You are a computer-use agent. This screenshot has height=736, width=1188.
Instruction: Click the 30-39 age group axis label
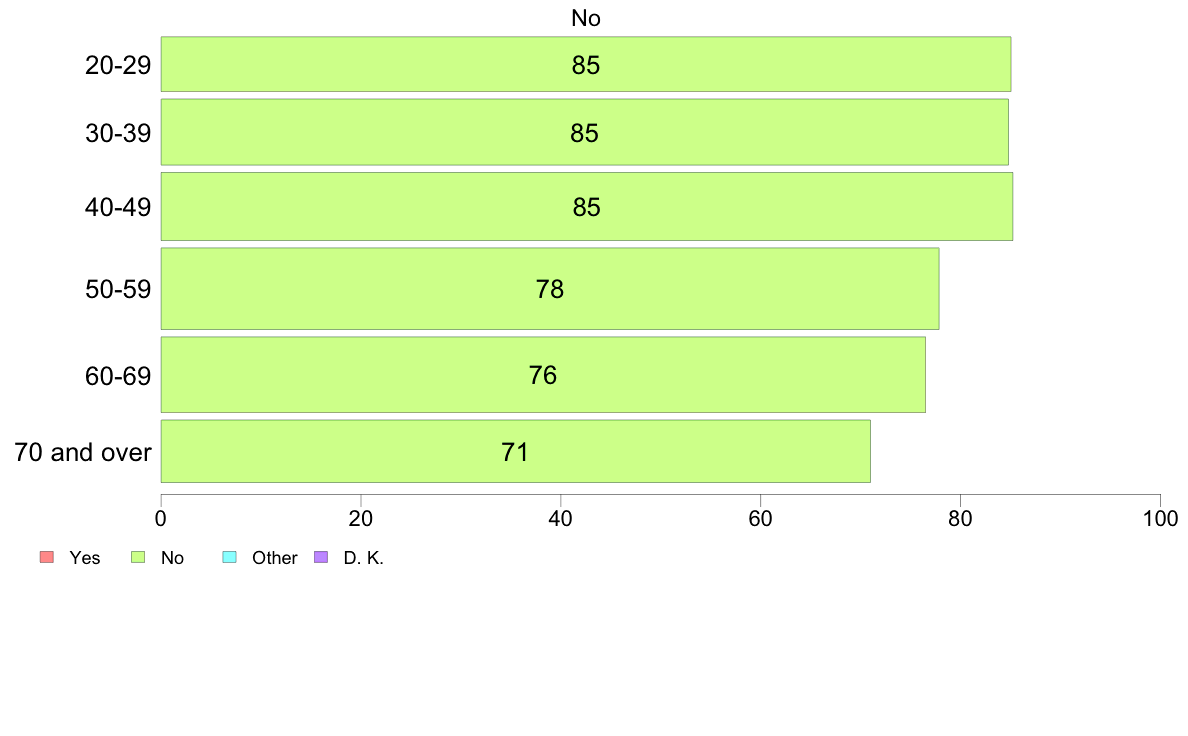point(118,133)
